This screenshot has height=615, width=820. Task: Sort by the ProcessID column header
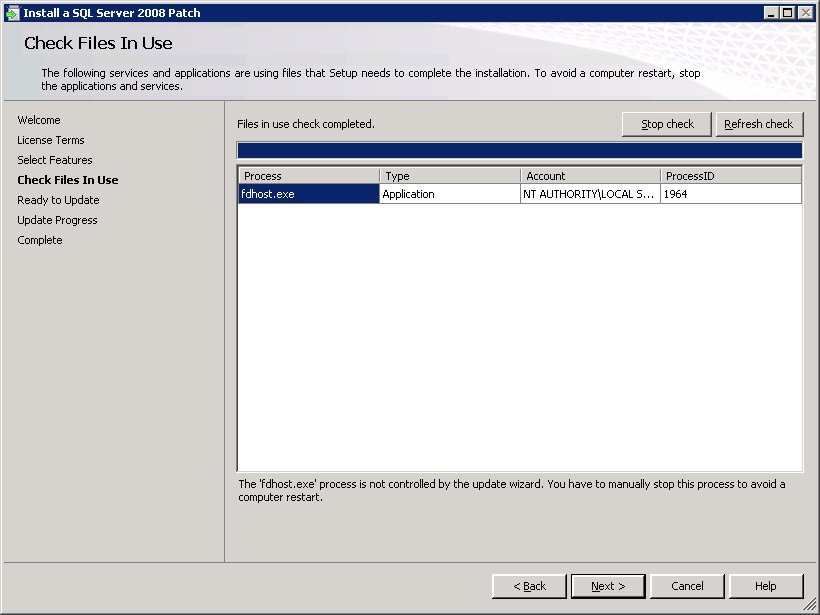click(731, 176)
